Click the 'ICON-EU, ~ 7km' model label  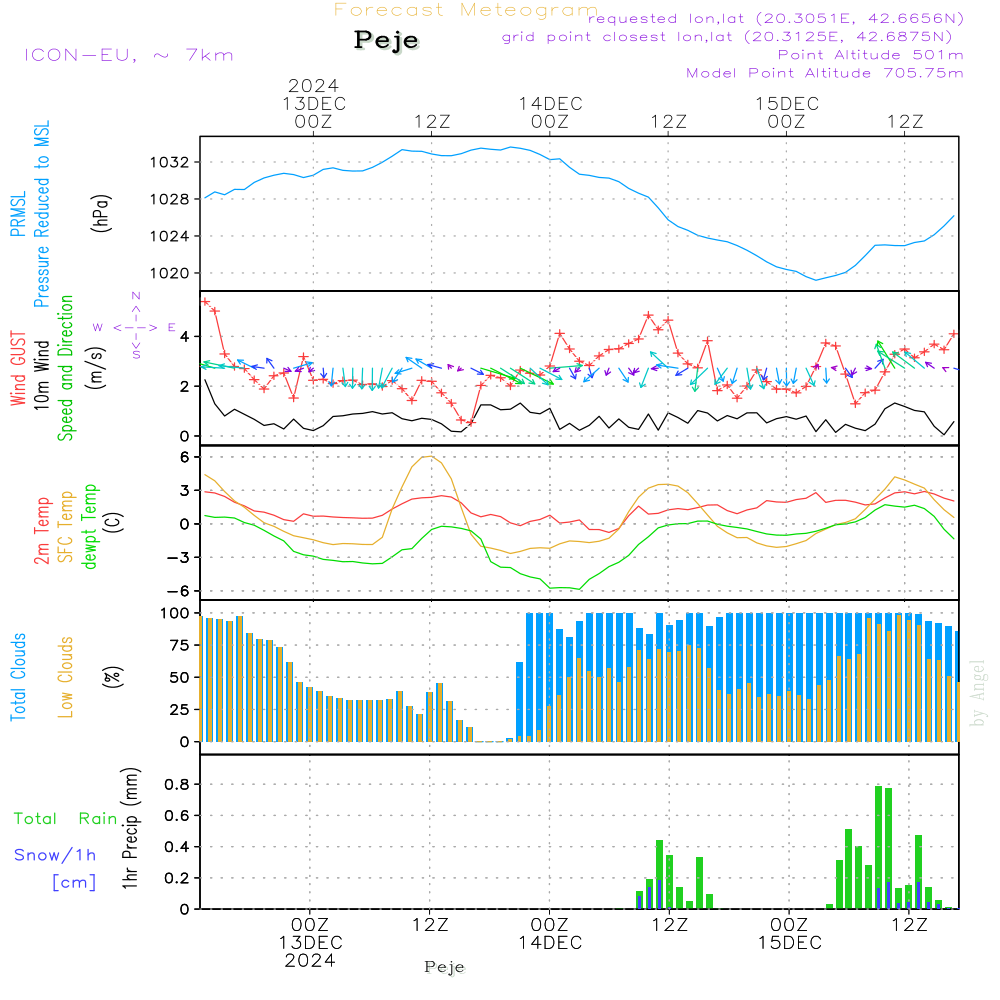129,55
